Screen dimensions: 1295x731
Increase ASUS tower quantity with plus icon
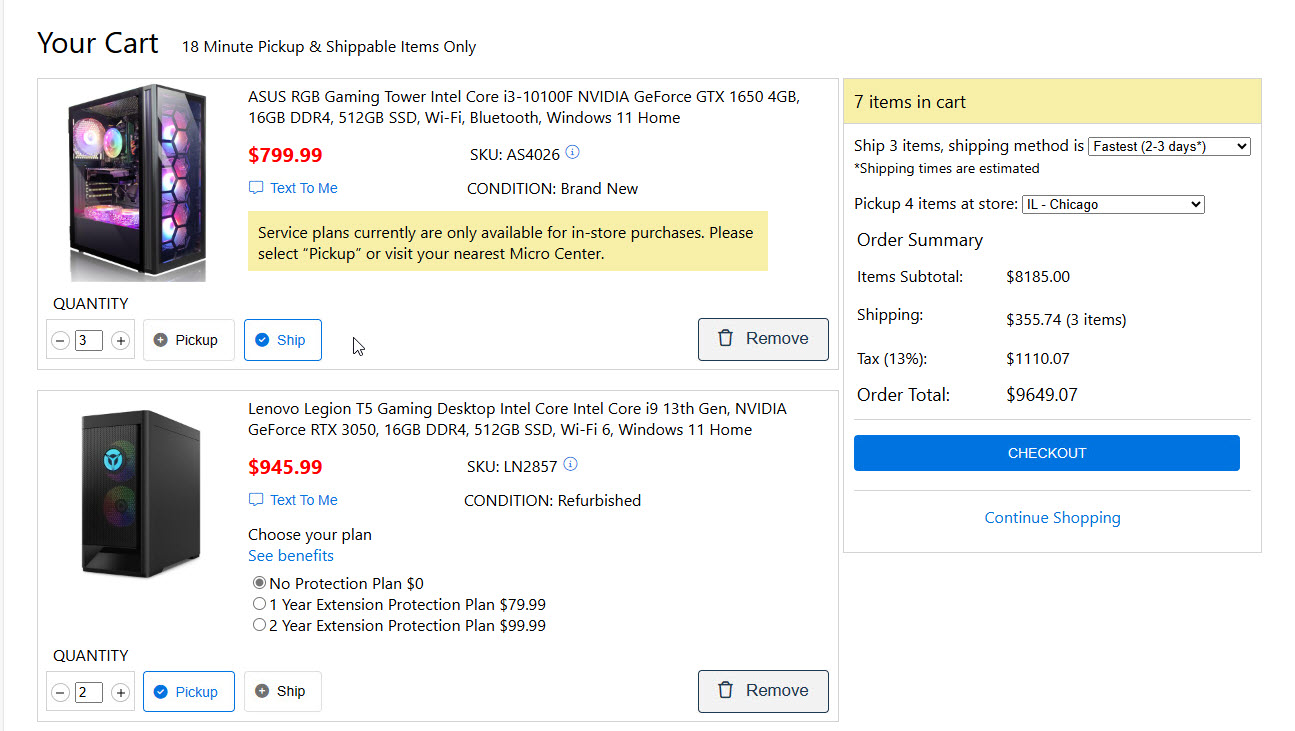[120, 341]
